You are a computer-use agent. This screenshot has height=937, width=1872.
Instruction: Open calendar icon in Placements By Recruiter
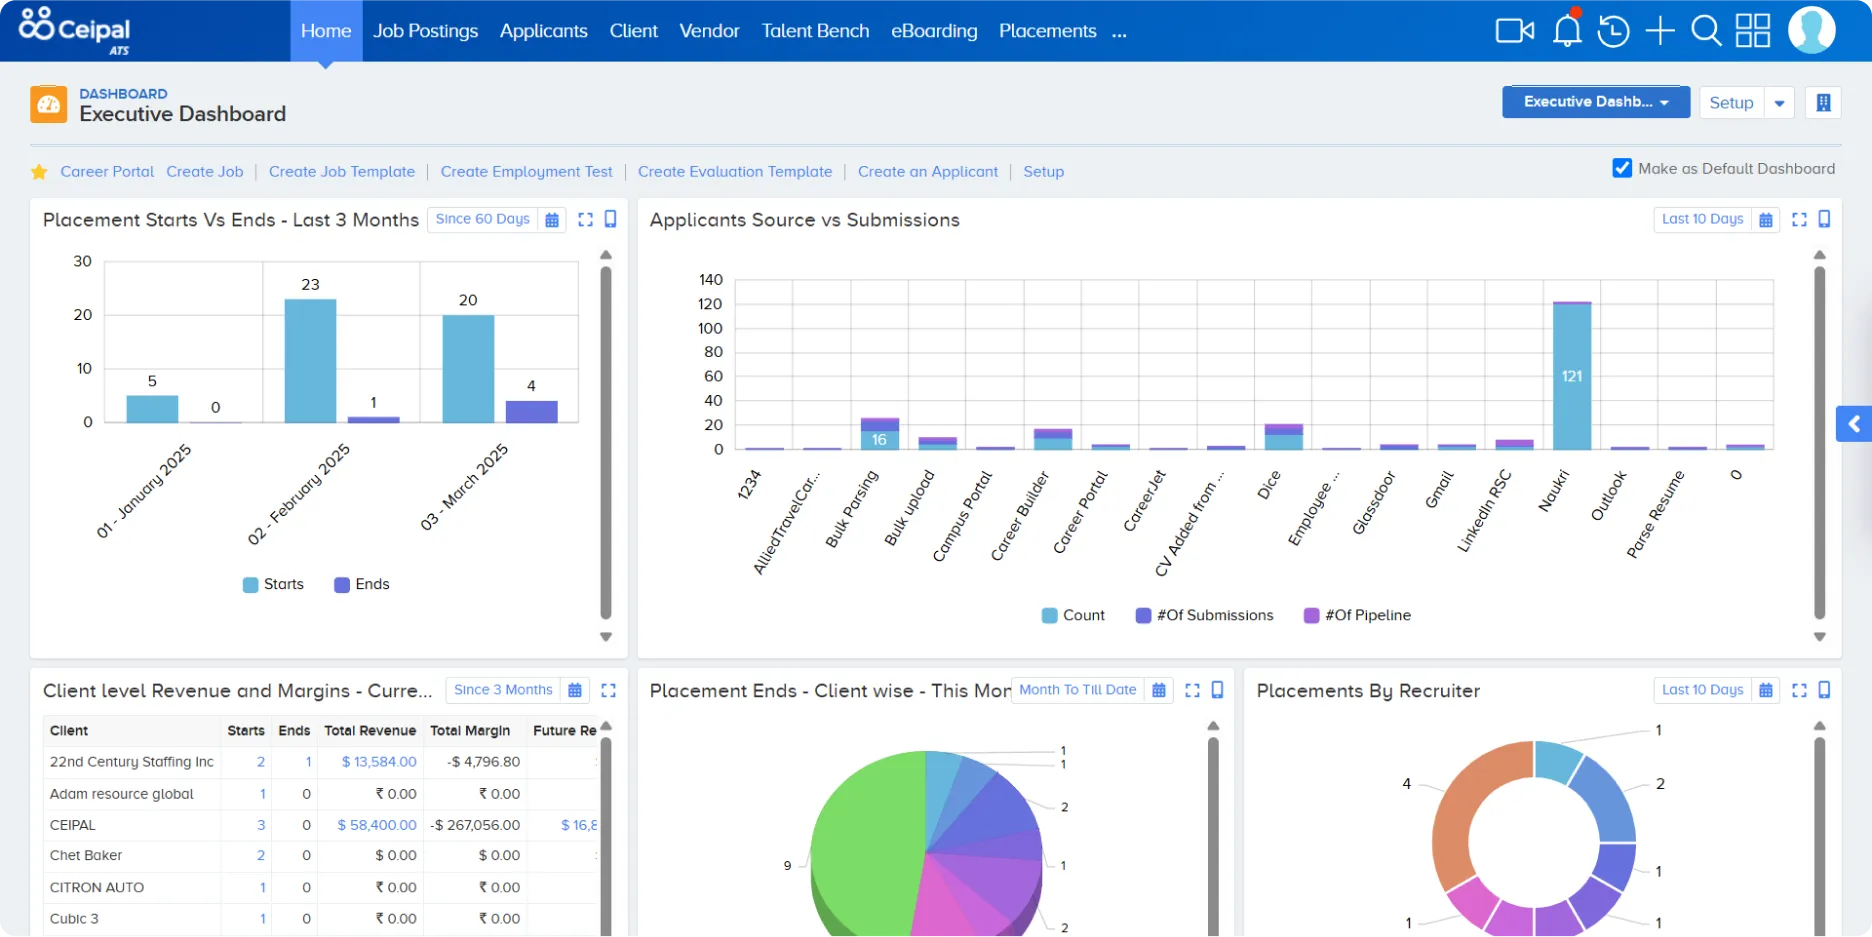click(x=1766, y=690)
